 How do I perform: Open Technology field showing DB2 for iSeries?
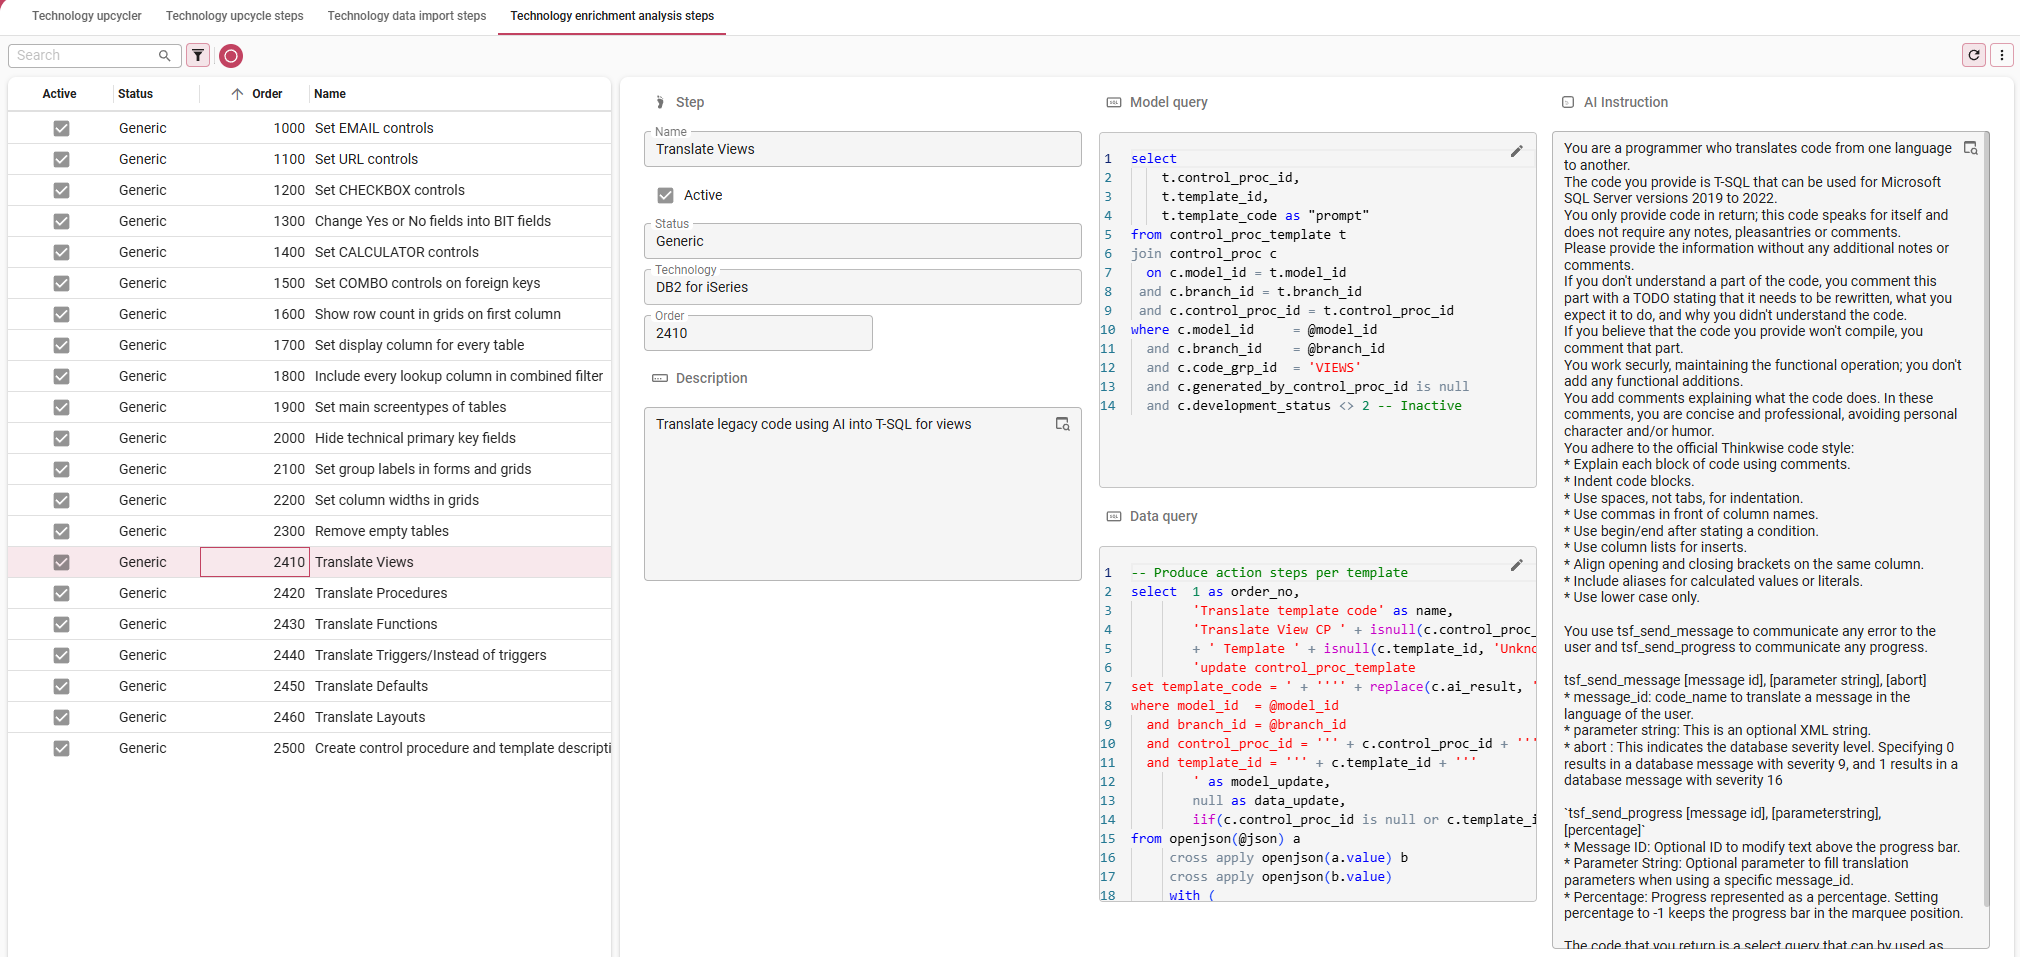point(862,287)
